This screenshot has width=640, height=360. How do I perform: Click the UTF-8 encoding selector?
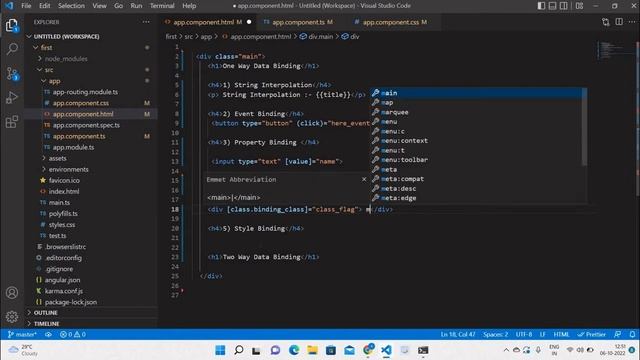point(524,334)
